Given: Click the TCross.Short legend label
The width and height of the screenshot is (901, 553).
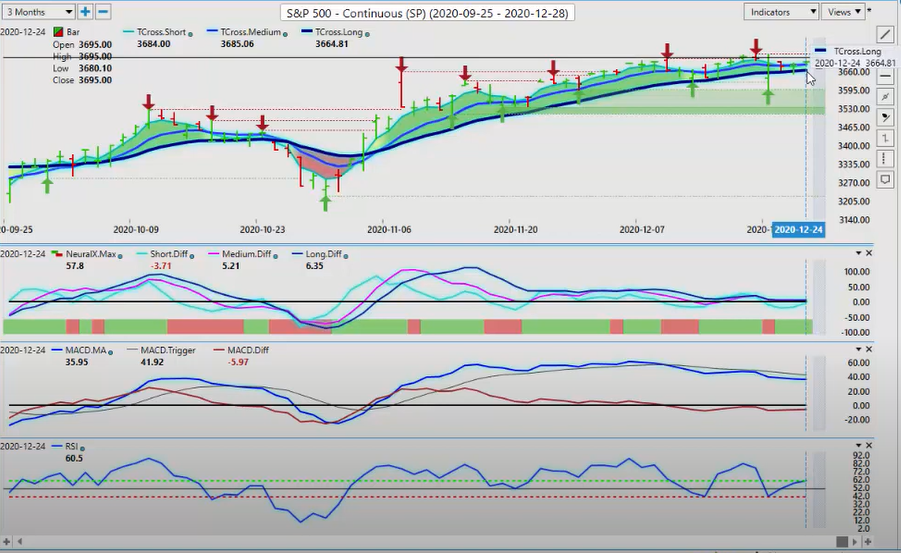Looking at the screenshot, I should [161, 32].
